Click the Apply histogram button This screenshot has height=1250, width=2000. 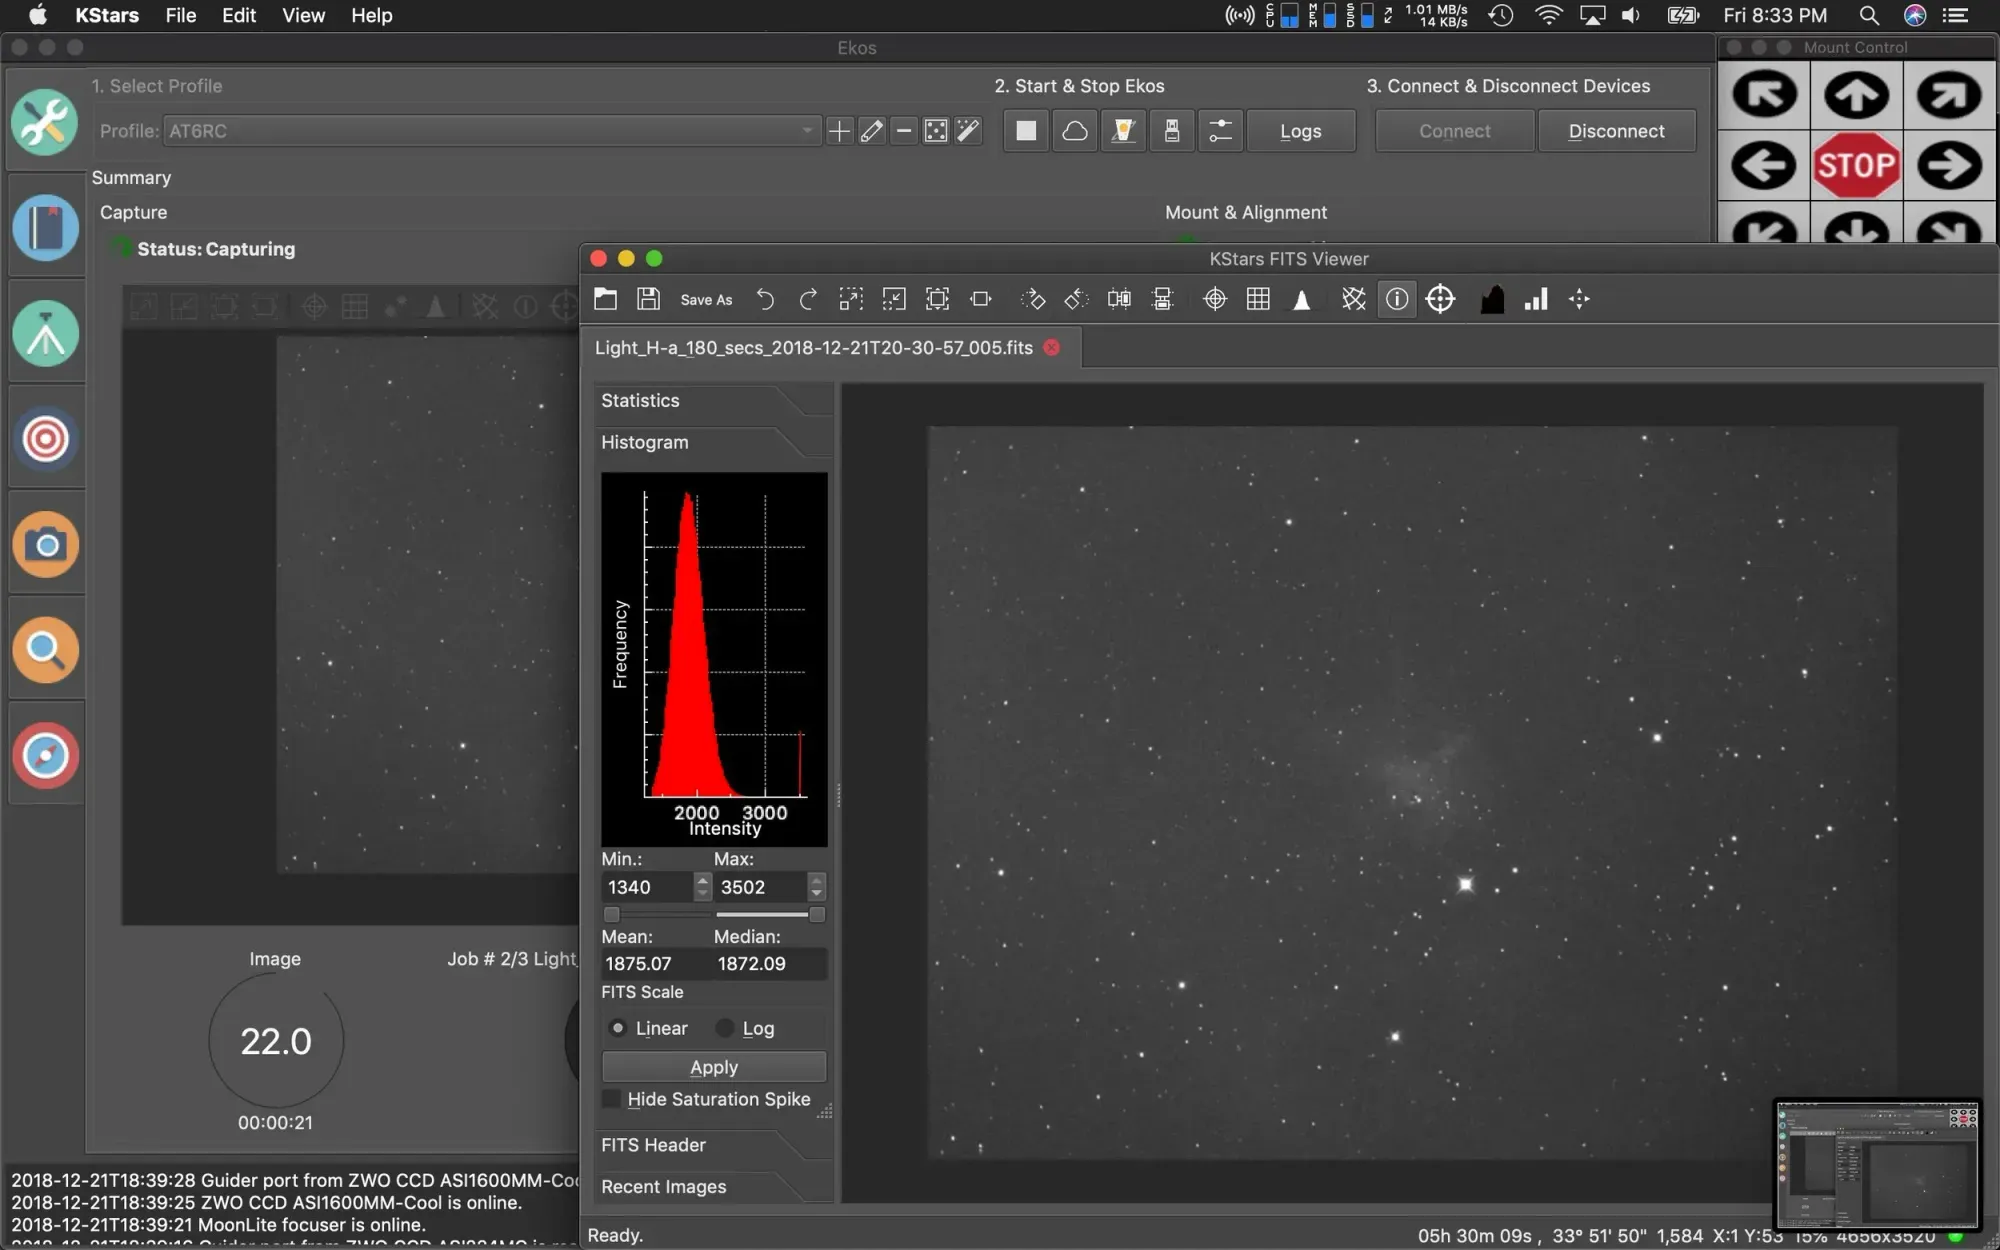pyautogui.click(x=713, y=1067)
